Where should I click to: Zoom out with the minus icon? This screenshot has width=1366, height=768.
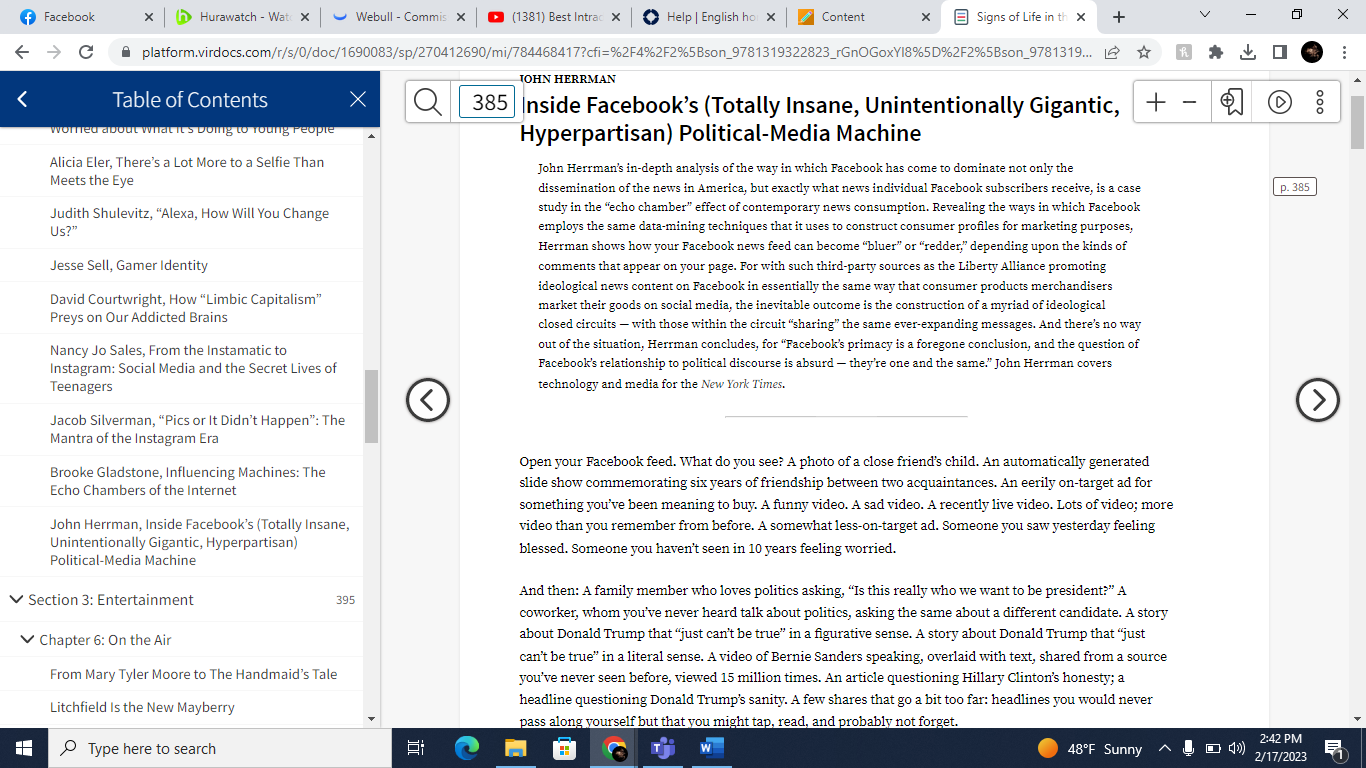coord(1189,102)
